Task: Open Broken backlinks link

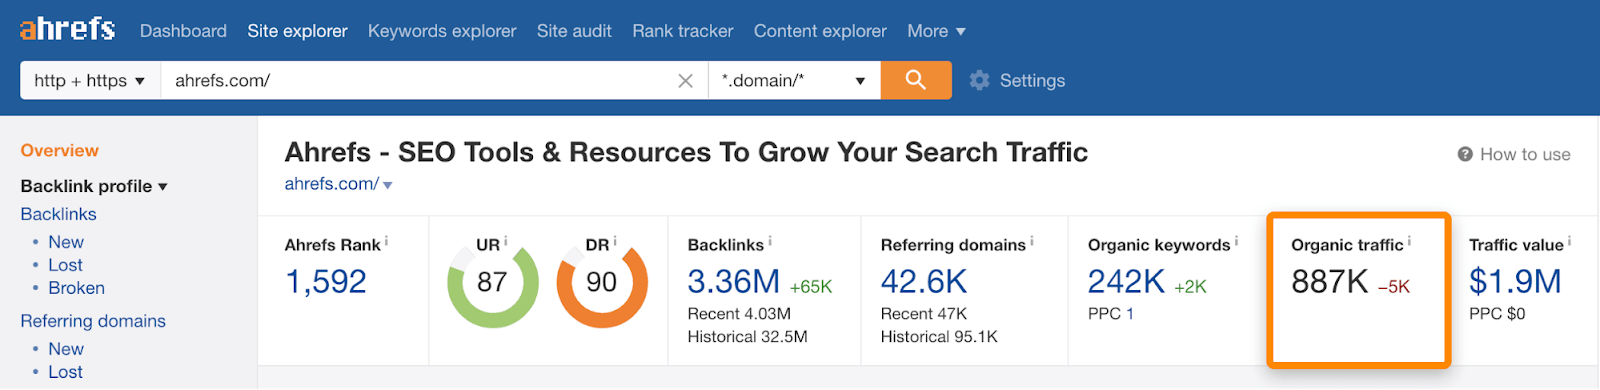Action: pyautogui.click(x=76, y=288)
